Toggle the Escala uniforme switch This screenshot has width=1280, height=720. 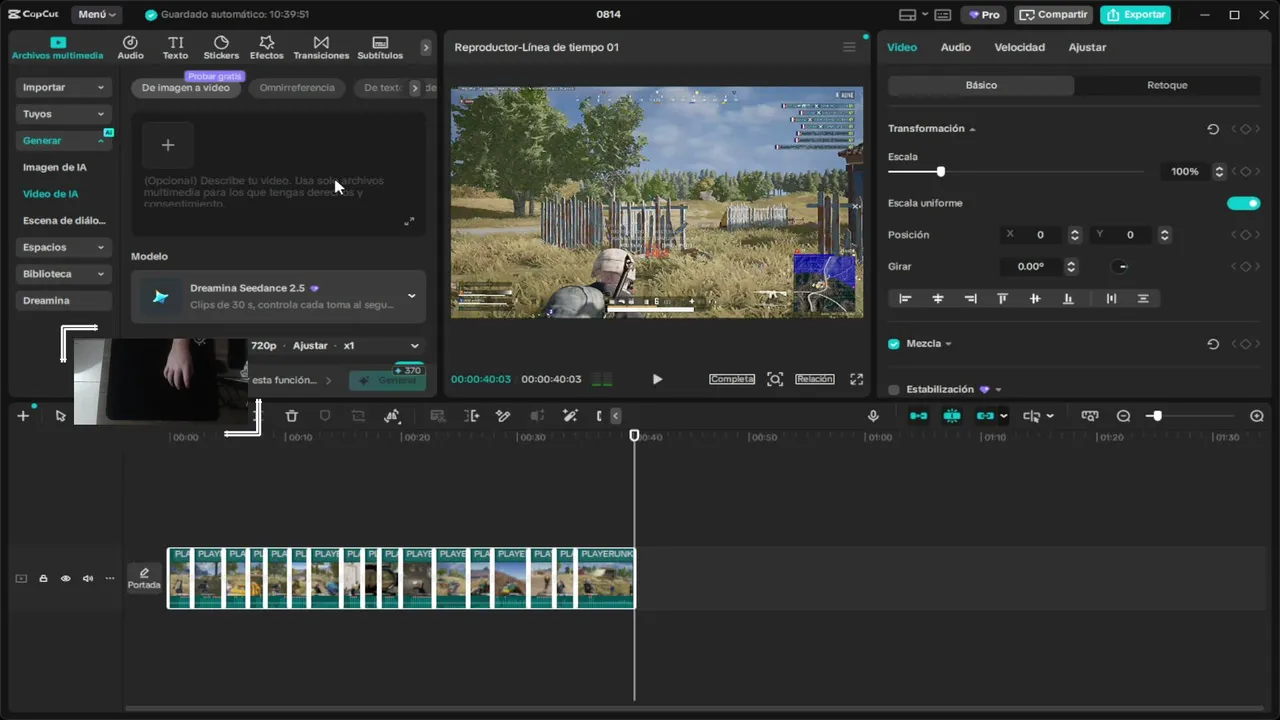pos(1243,203)
